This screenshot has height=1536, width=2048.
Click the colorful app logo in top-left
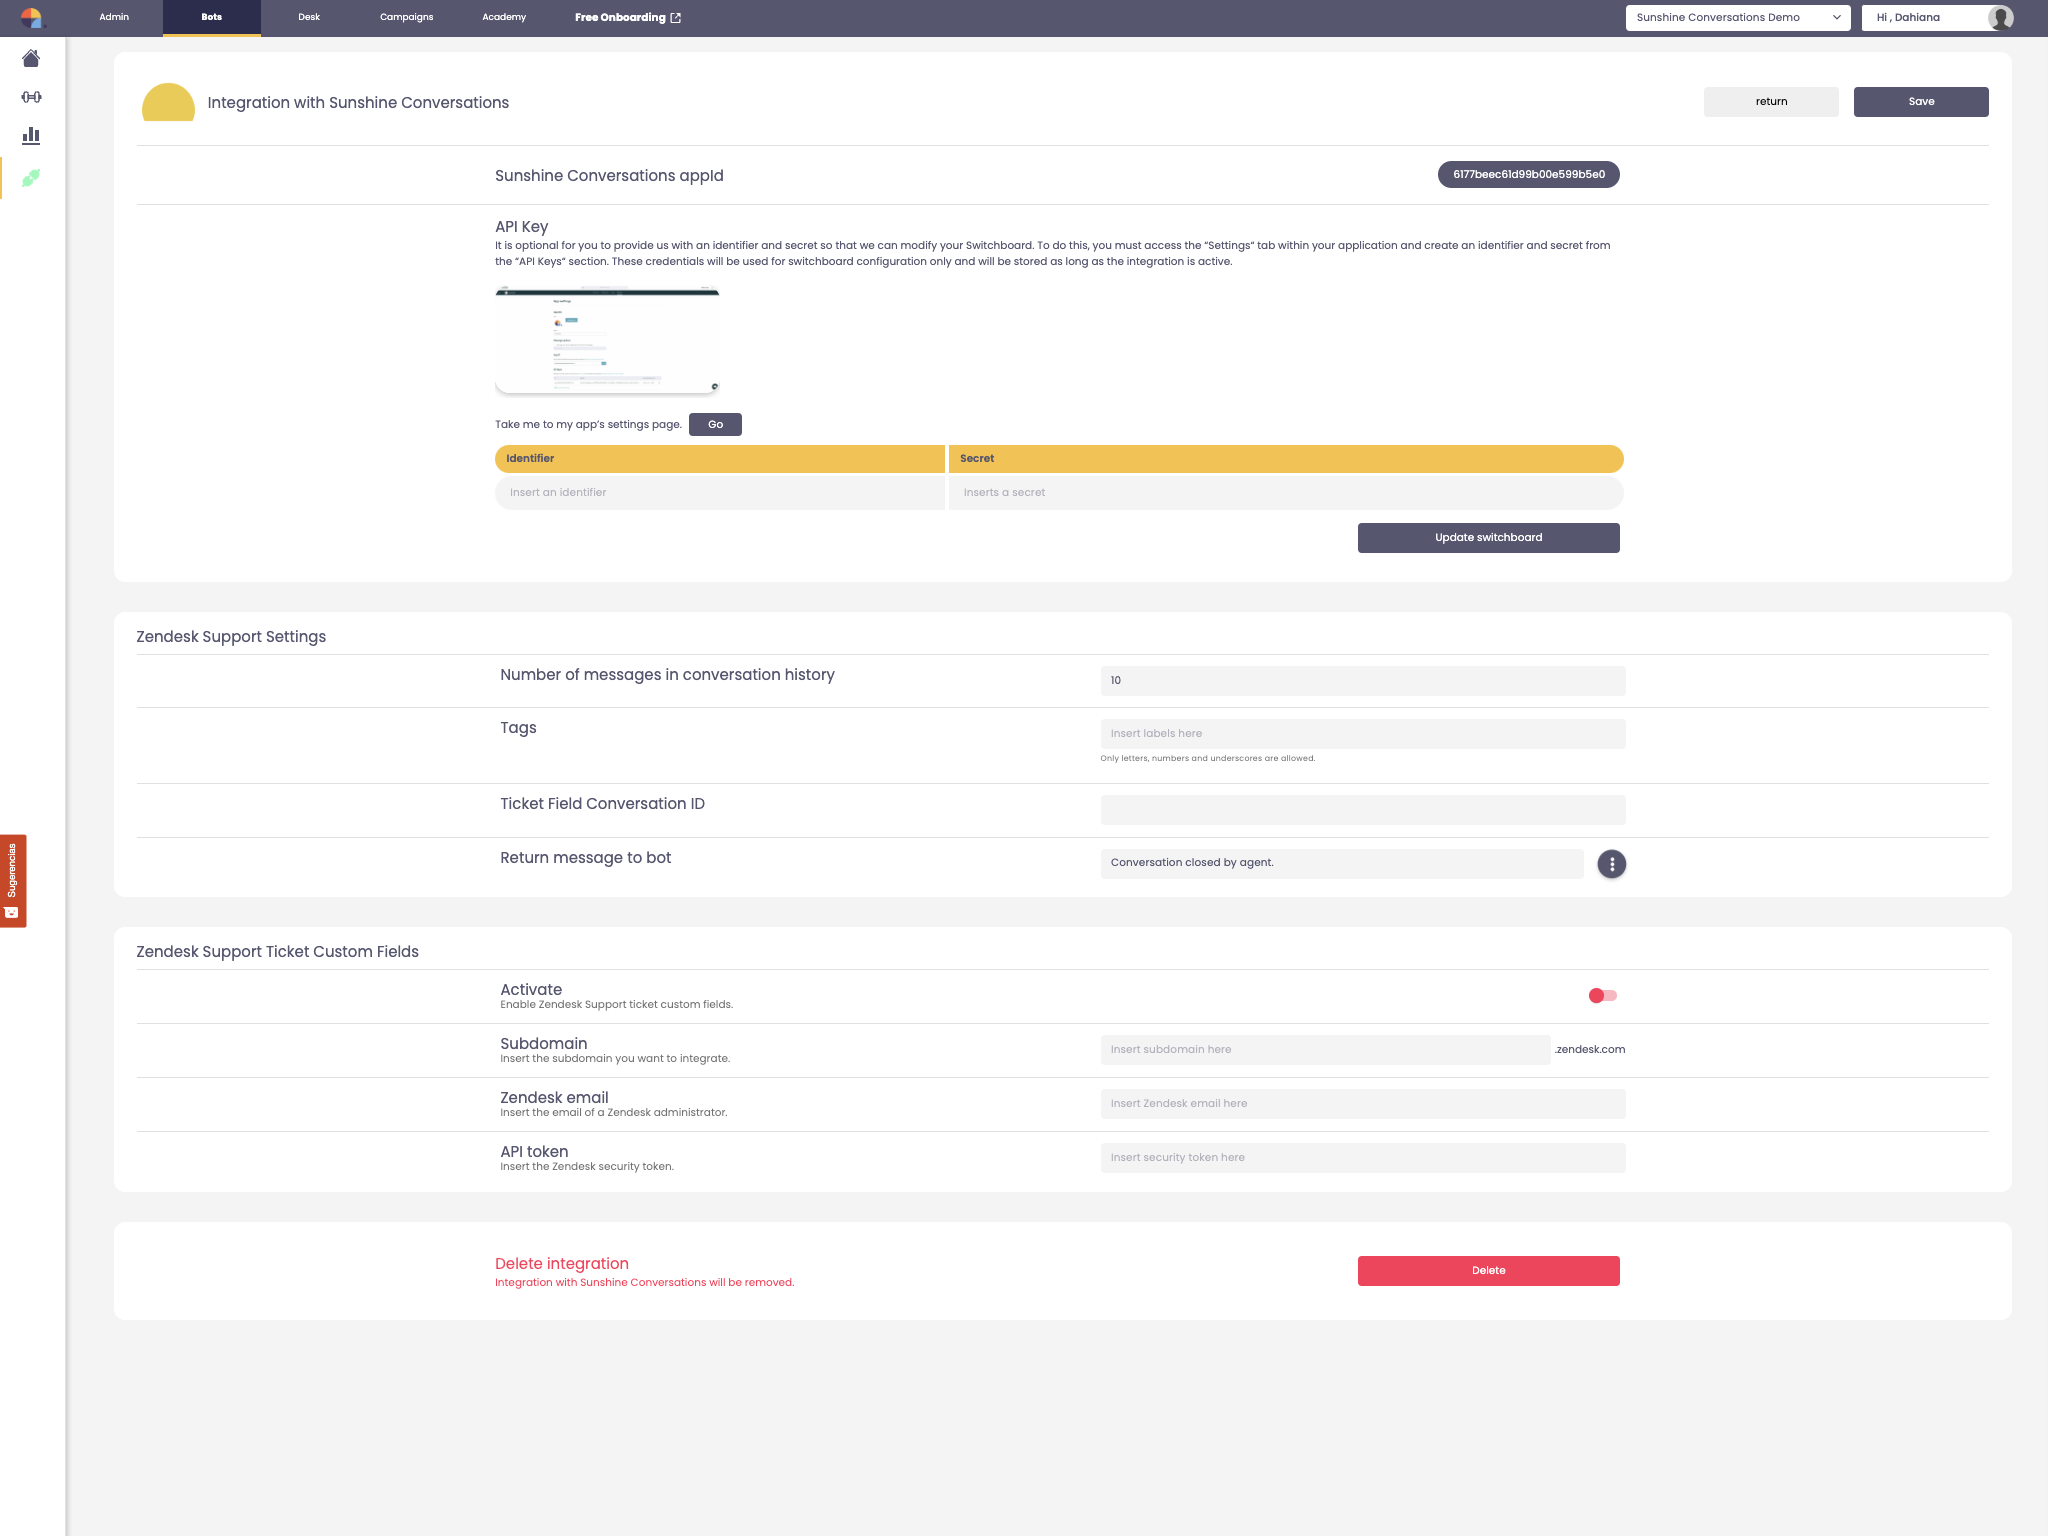tap(31, 17)
